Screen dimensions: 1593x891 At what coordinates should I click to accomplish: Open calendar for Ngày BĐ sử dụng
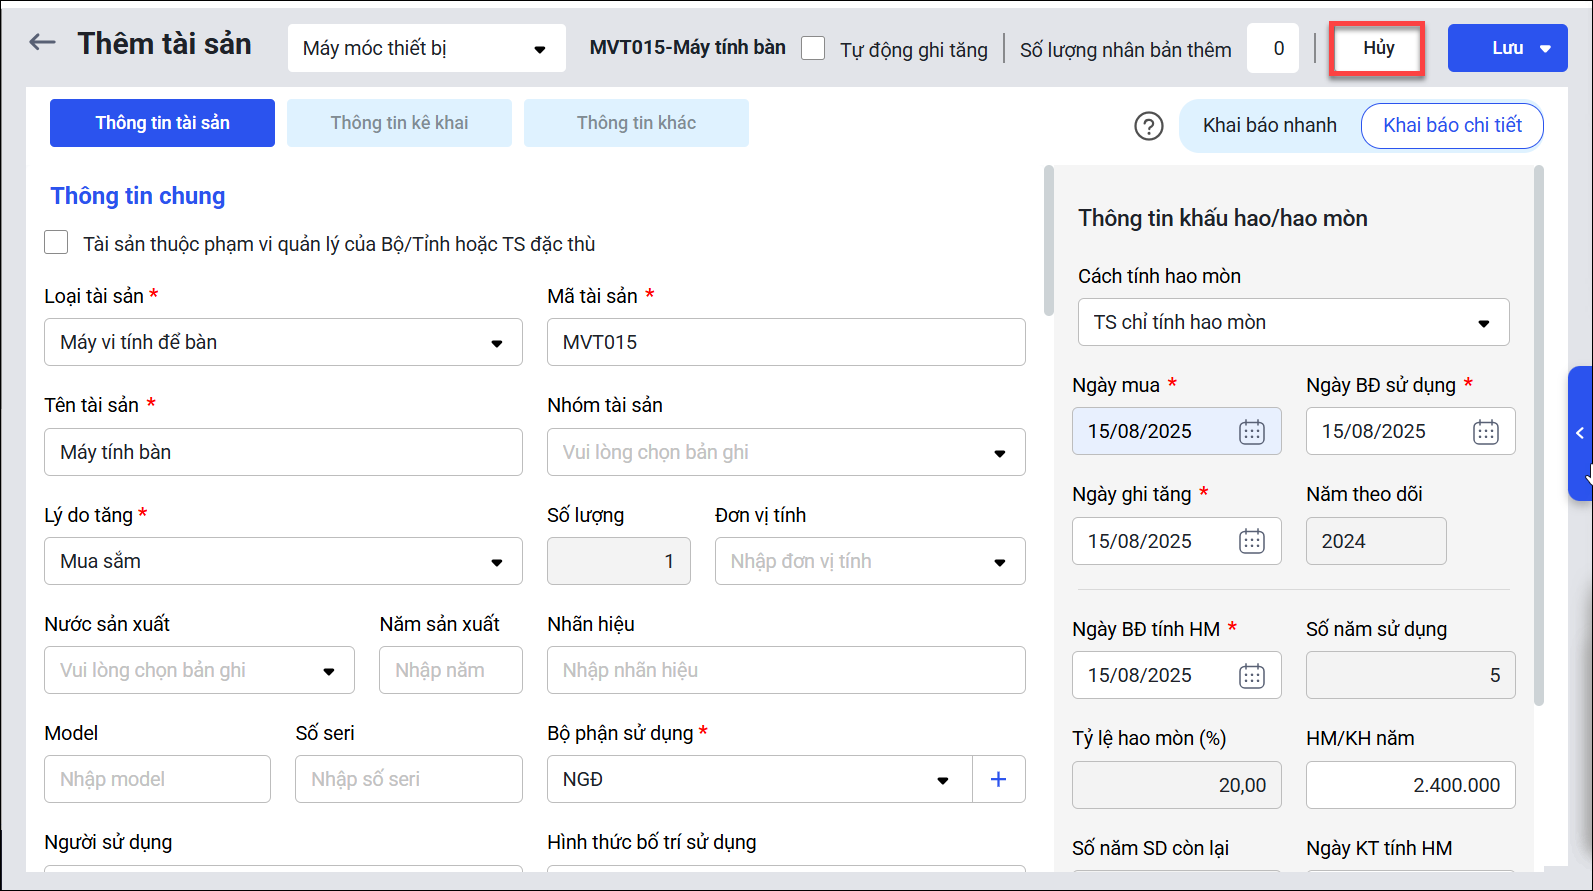[1486, 432]
